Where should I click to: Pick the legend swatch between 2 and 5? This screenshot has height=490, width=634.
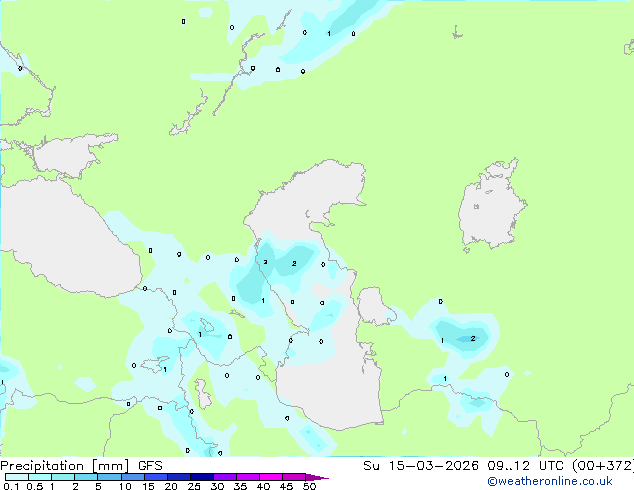[x=86, y=477]
